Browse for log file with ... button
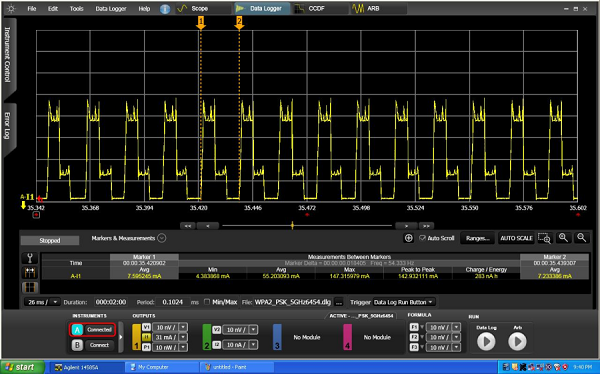Screen dimensions: 600x374 click(339, 302)
